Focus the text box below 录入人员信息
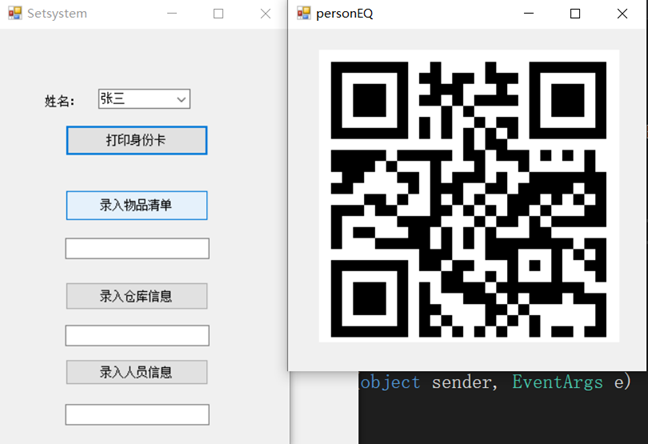The width and height of the screenshot is (648, 444). pos(137,415)
